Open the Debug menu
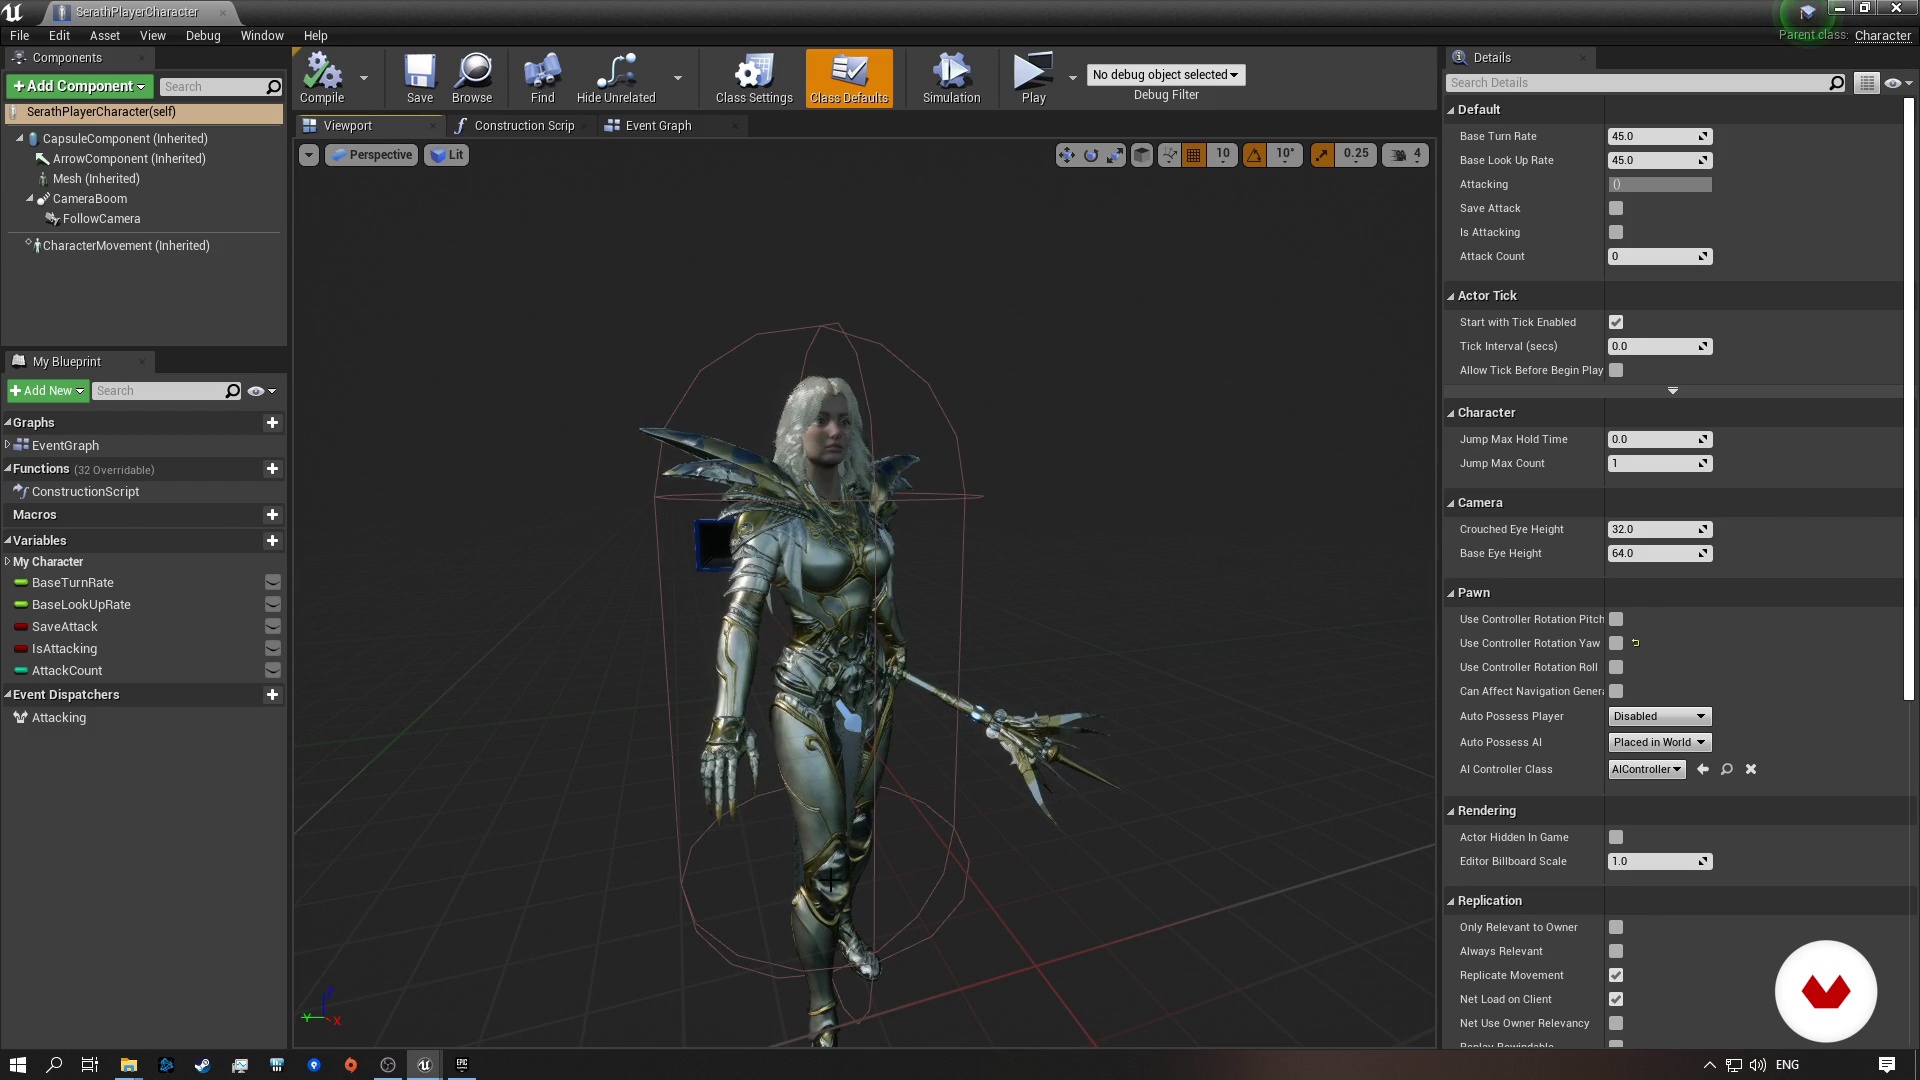1920x1080 pixels. coord(203,36)
